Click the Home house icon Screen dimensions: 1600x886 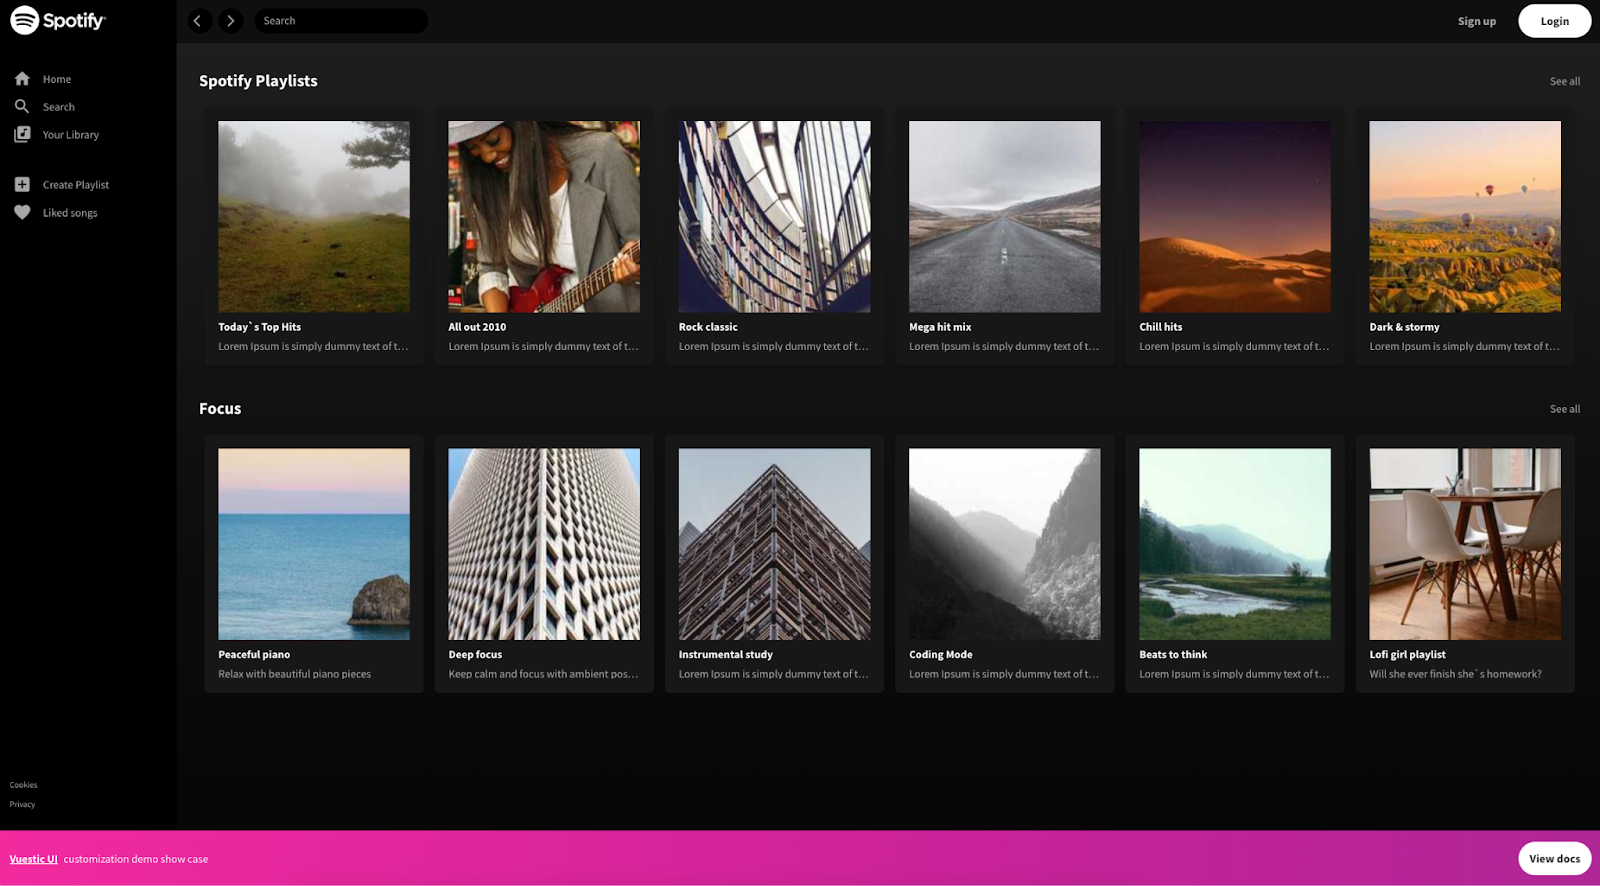[22, 79]
